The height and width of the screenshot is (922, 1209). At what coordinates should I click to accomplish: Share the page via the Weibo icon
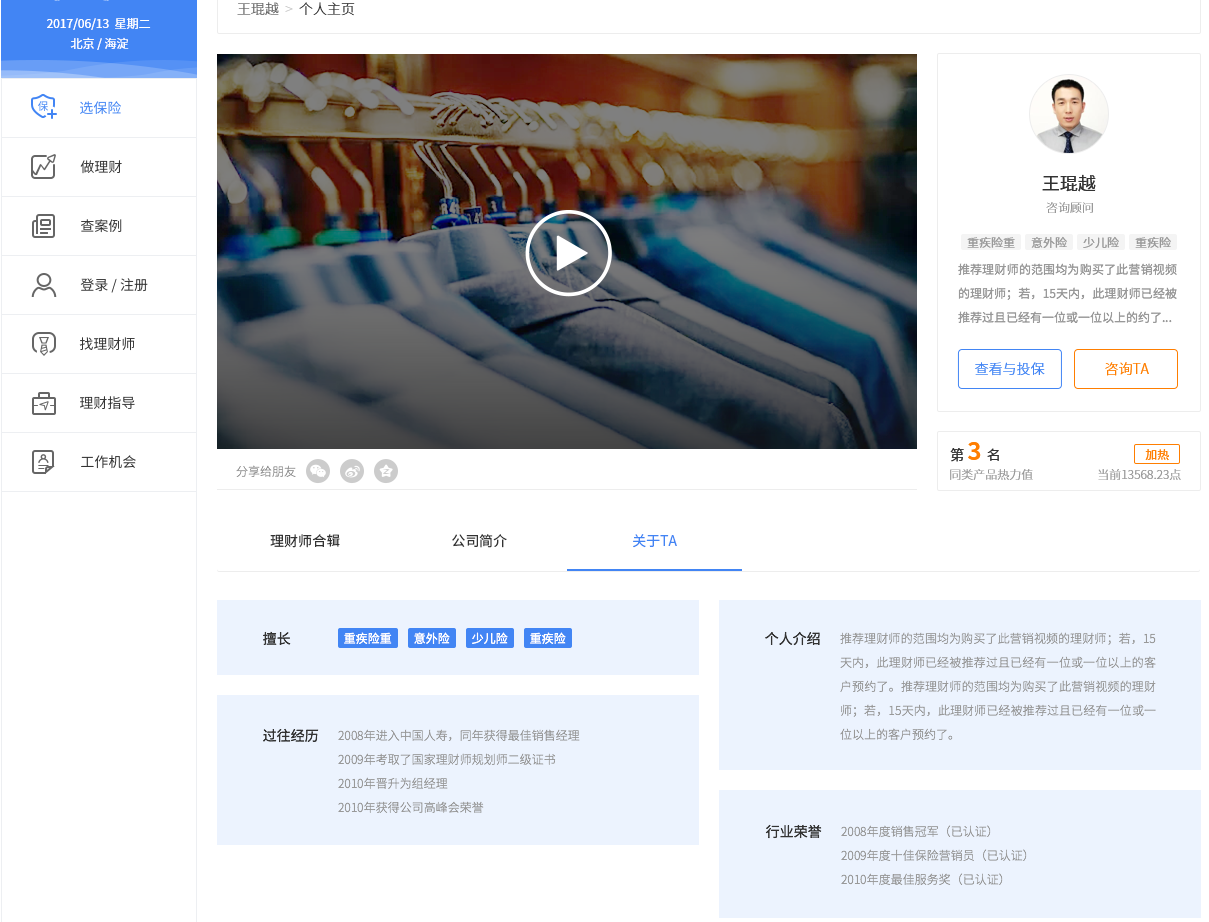(x=352, y=470)
